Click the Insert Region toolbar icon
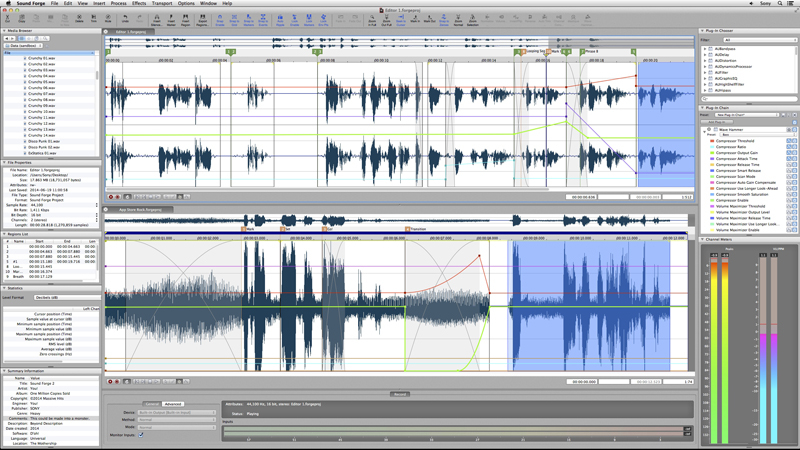This screenshot has height=450, width=800. 185,20
